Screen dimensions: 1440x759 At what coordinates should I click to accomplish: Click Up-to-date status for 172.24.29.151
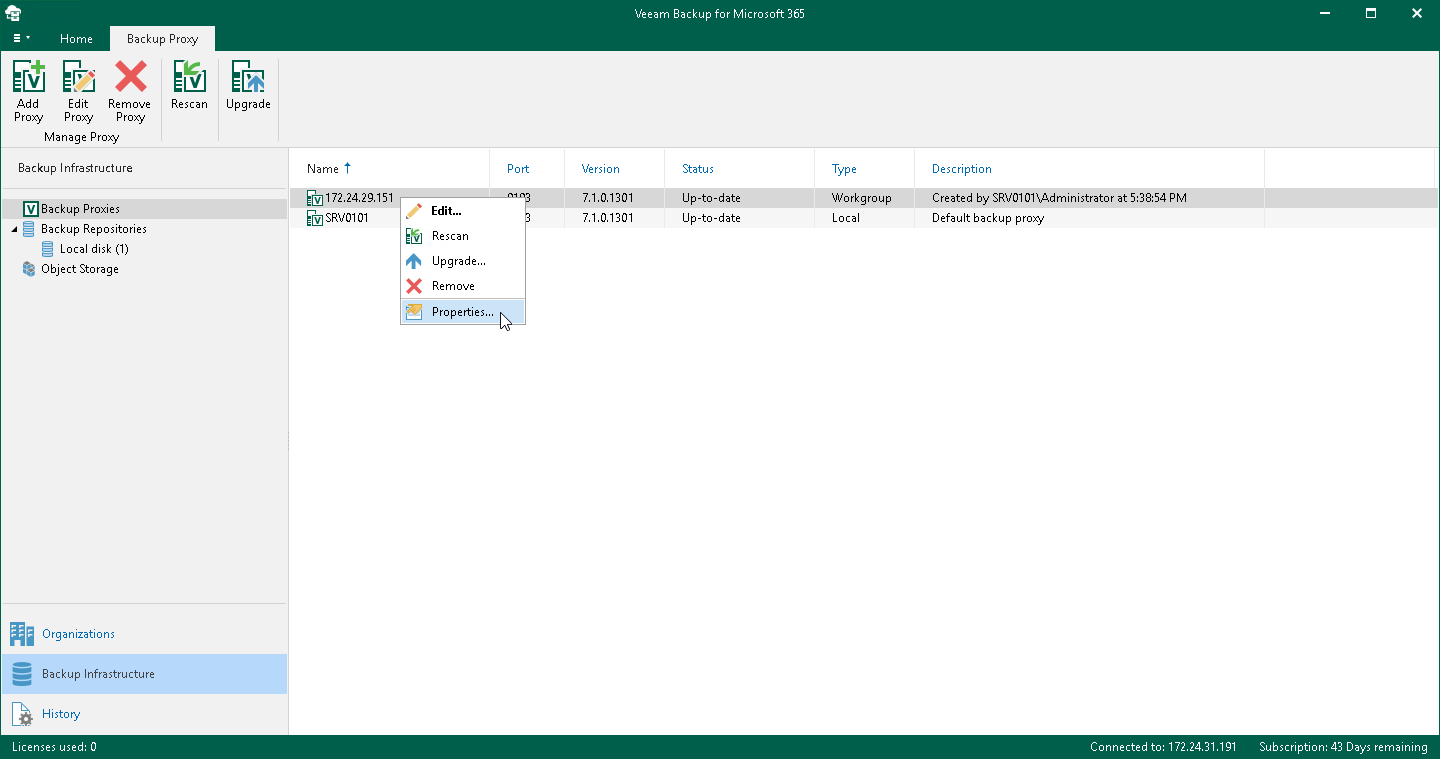pyautogui.click(x=712, y=198)
